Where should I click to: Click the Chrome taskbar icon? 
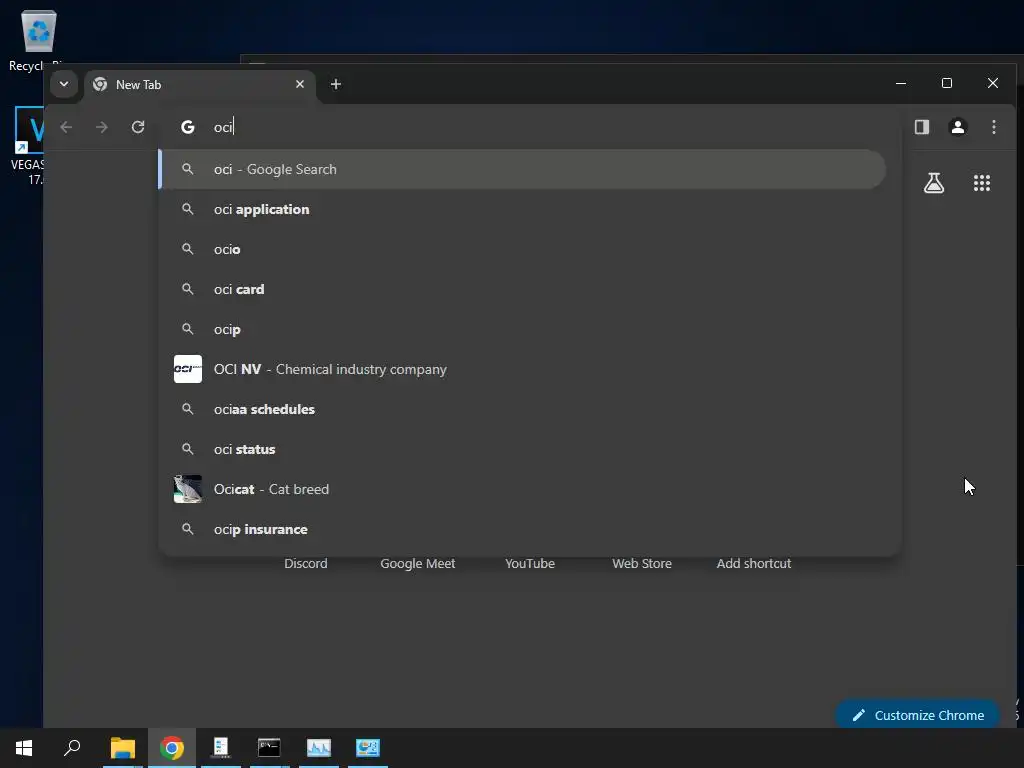coord(172,748)
